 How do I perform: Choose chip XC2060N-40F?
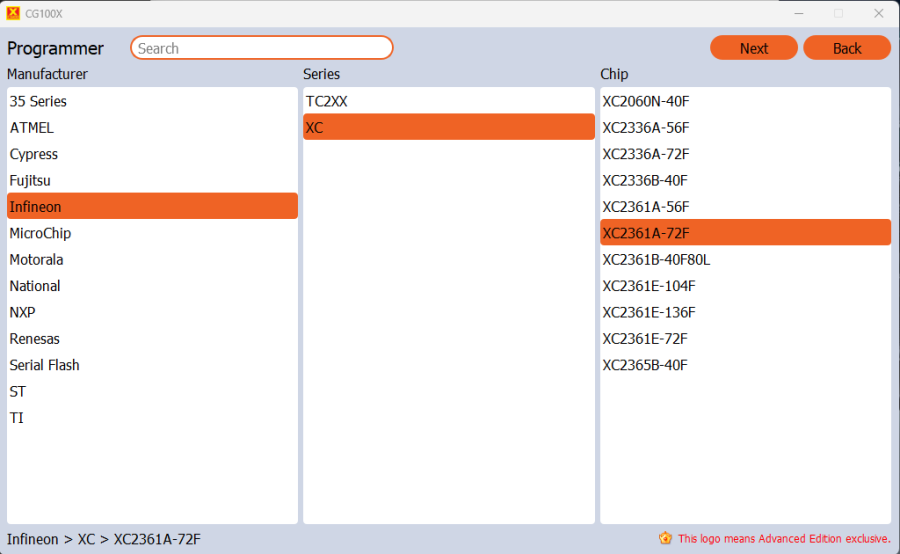point(646,101)
